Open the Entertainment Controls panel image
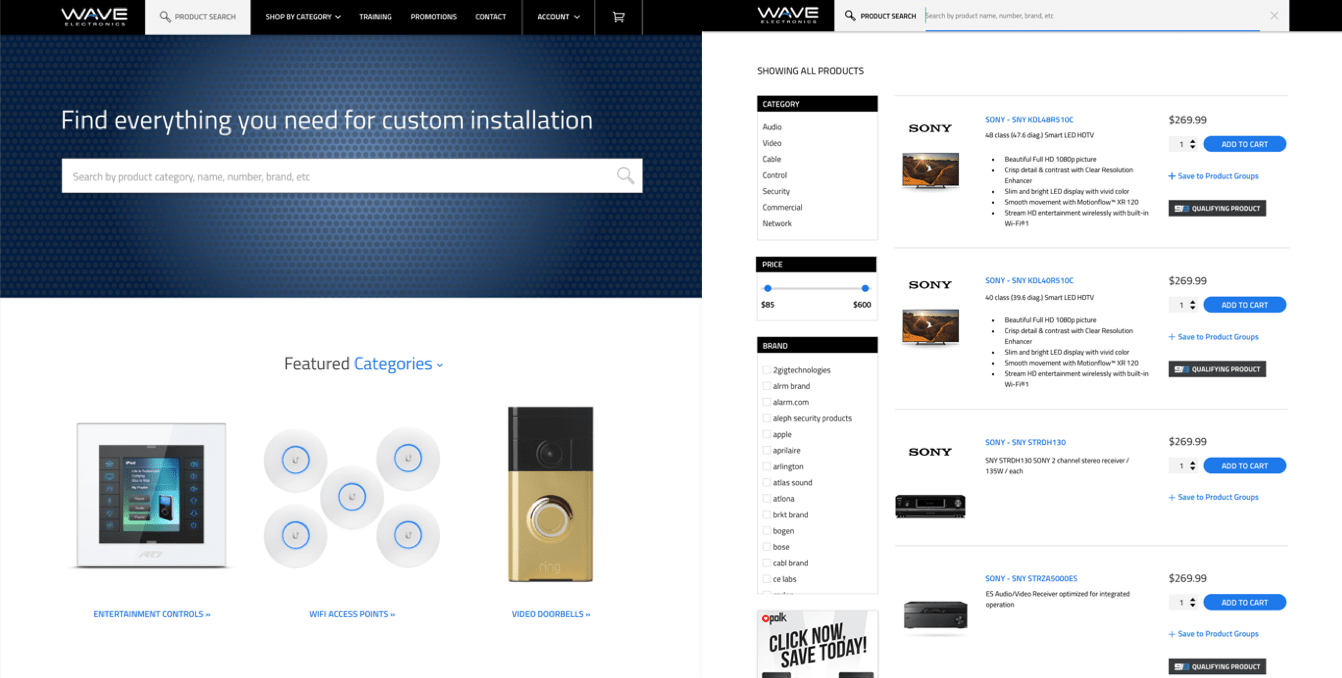Viewport: 1342px width, 678px height. point(152,495)
